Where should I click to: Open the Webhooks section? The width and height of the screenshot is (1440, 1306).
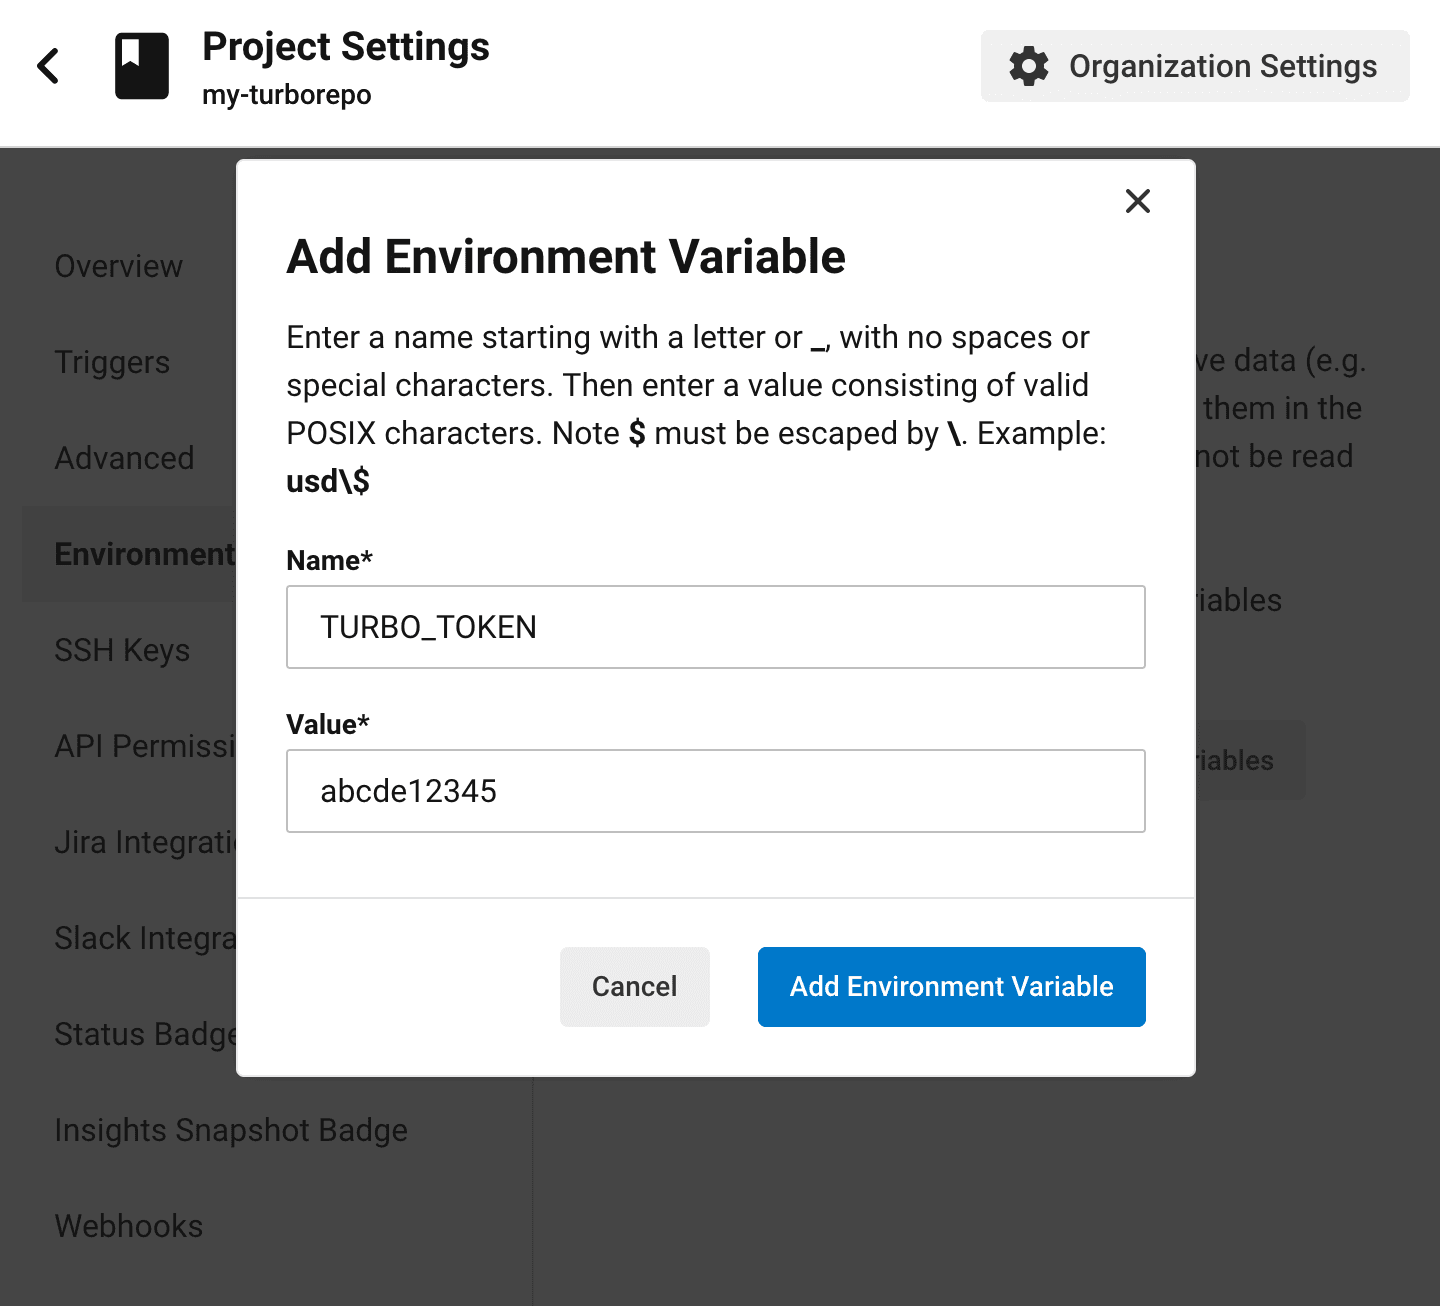tap(128, 1226)
